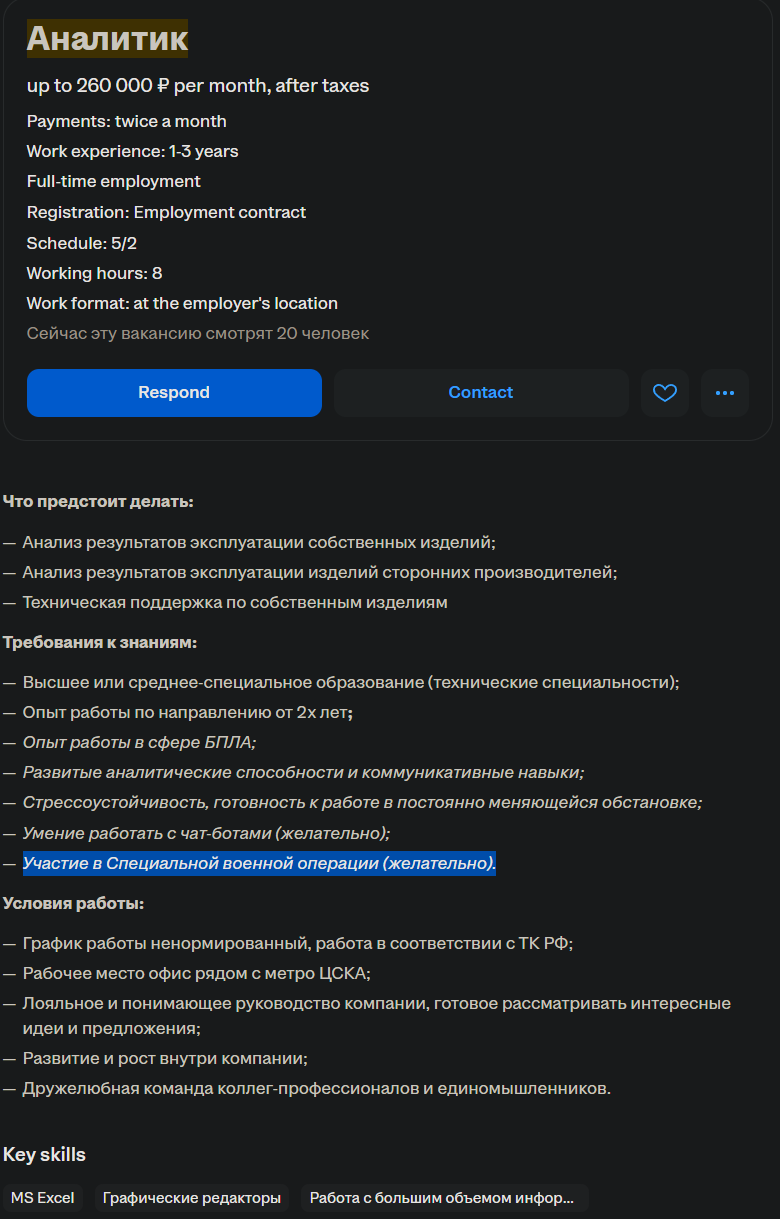Click the Work format employer's location line

click(182, 303)
